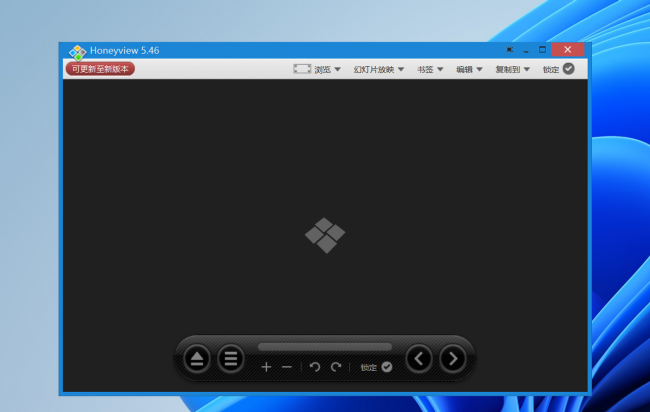Toggle fullscreen mode icon in title bar
Image resolution: width=650 pixels, height=412 pixels.
point(509,50)
